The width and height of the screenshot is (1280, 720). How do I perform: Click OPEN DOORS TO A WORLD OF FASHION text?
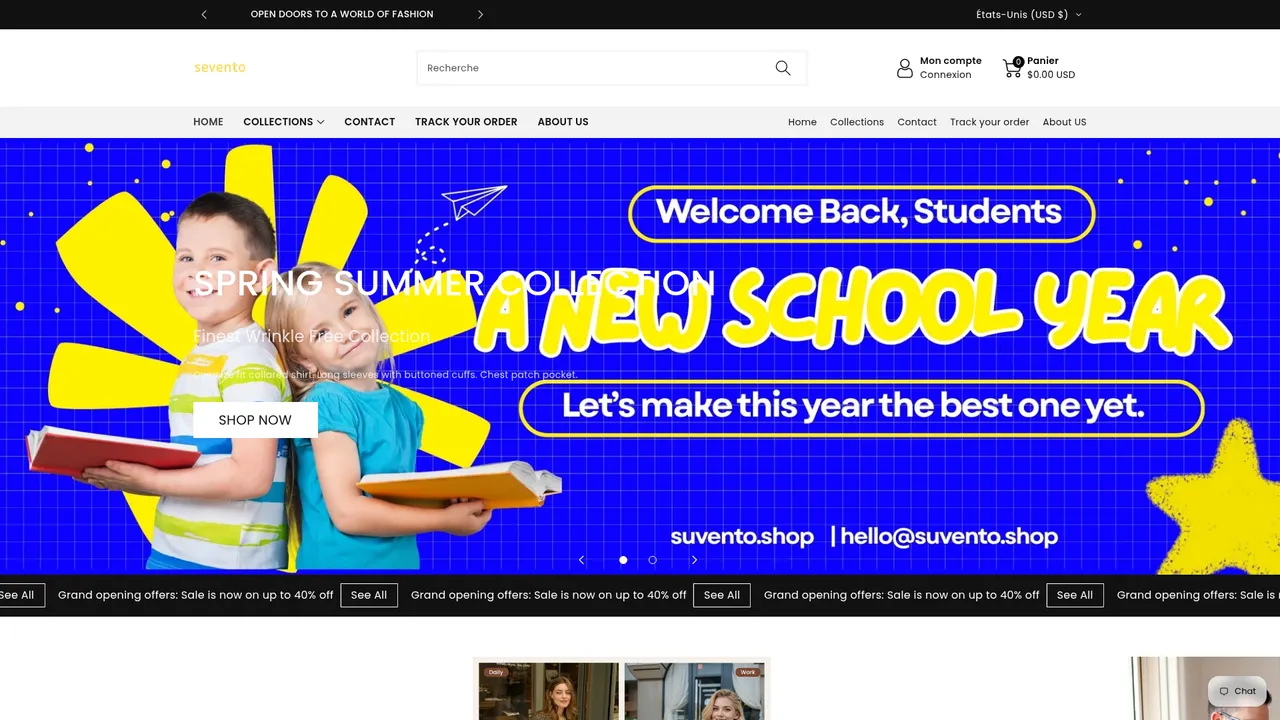342,14
